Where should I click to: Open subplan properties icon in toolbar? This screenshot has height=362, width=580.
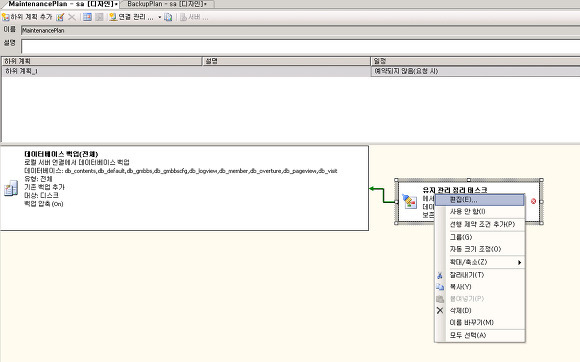(60, 17)
